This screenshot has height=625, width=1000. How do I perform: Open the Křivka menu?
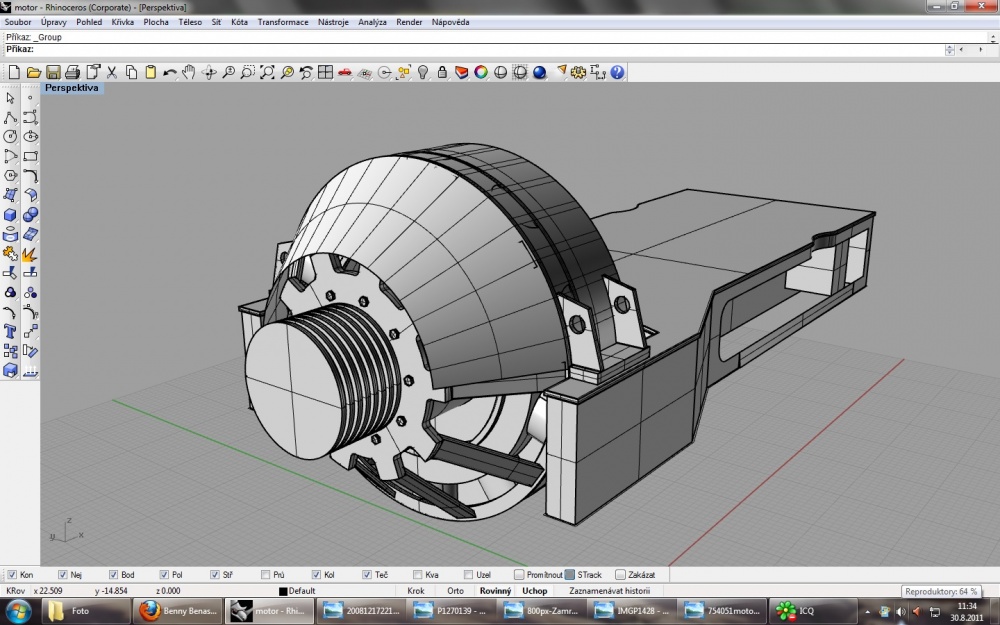point(122,22)
